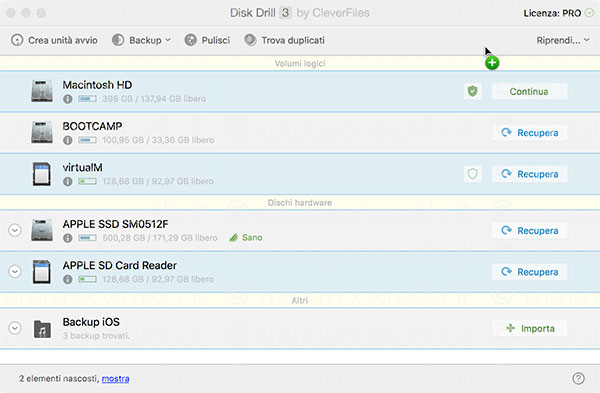The height and width of the screenshot is (393, 600).
Task: Select the BOOTCAMP volume name
Action: (92, 126)
